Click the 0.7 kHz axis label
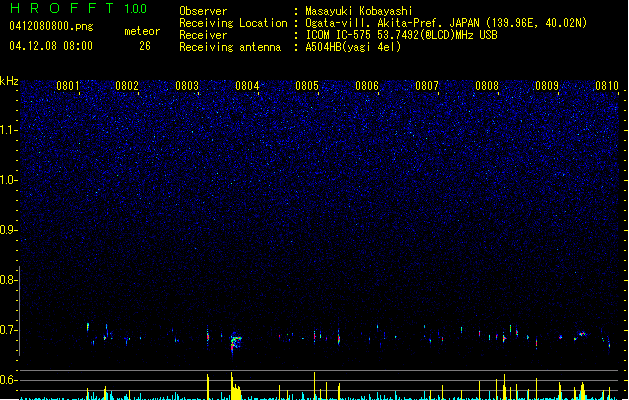This screenshot has height=400, width=629. pyautogui.click(x=8, y=330)
